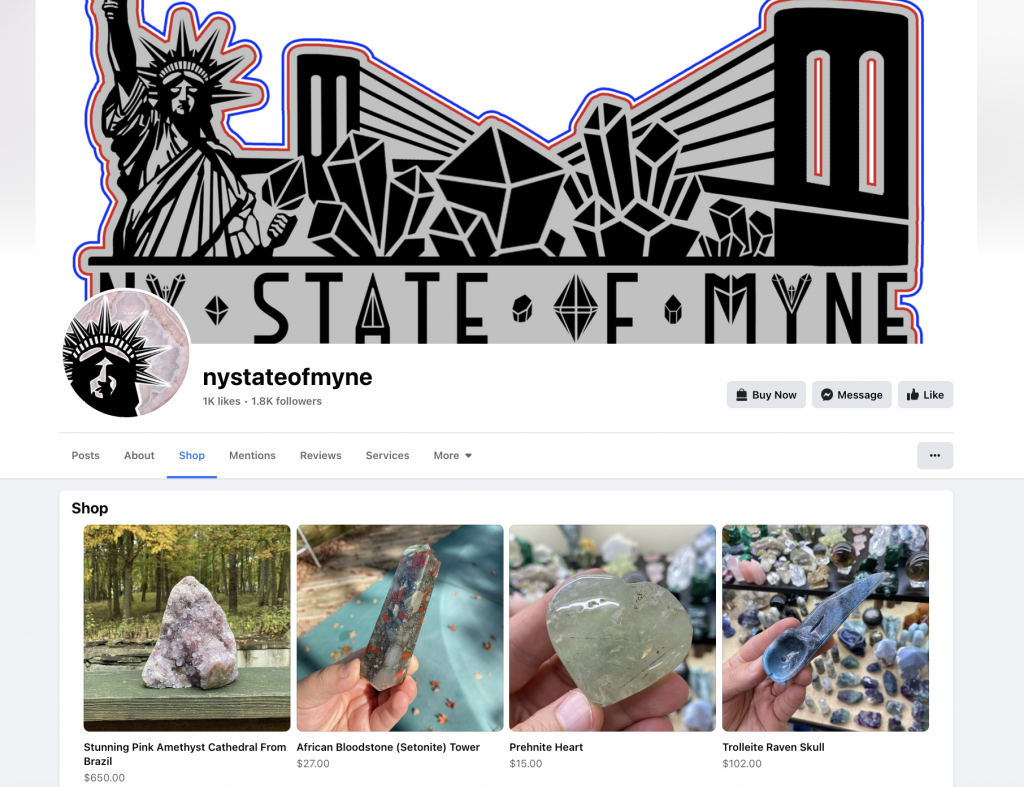View the Reviews tab
This screenshot has height=787, width=1024.
tap(321, 455)
